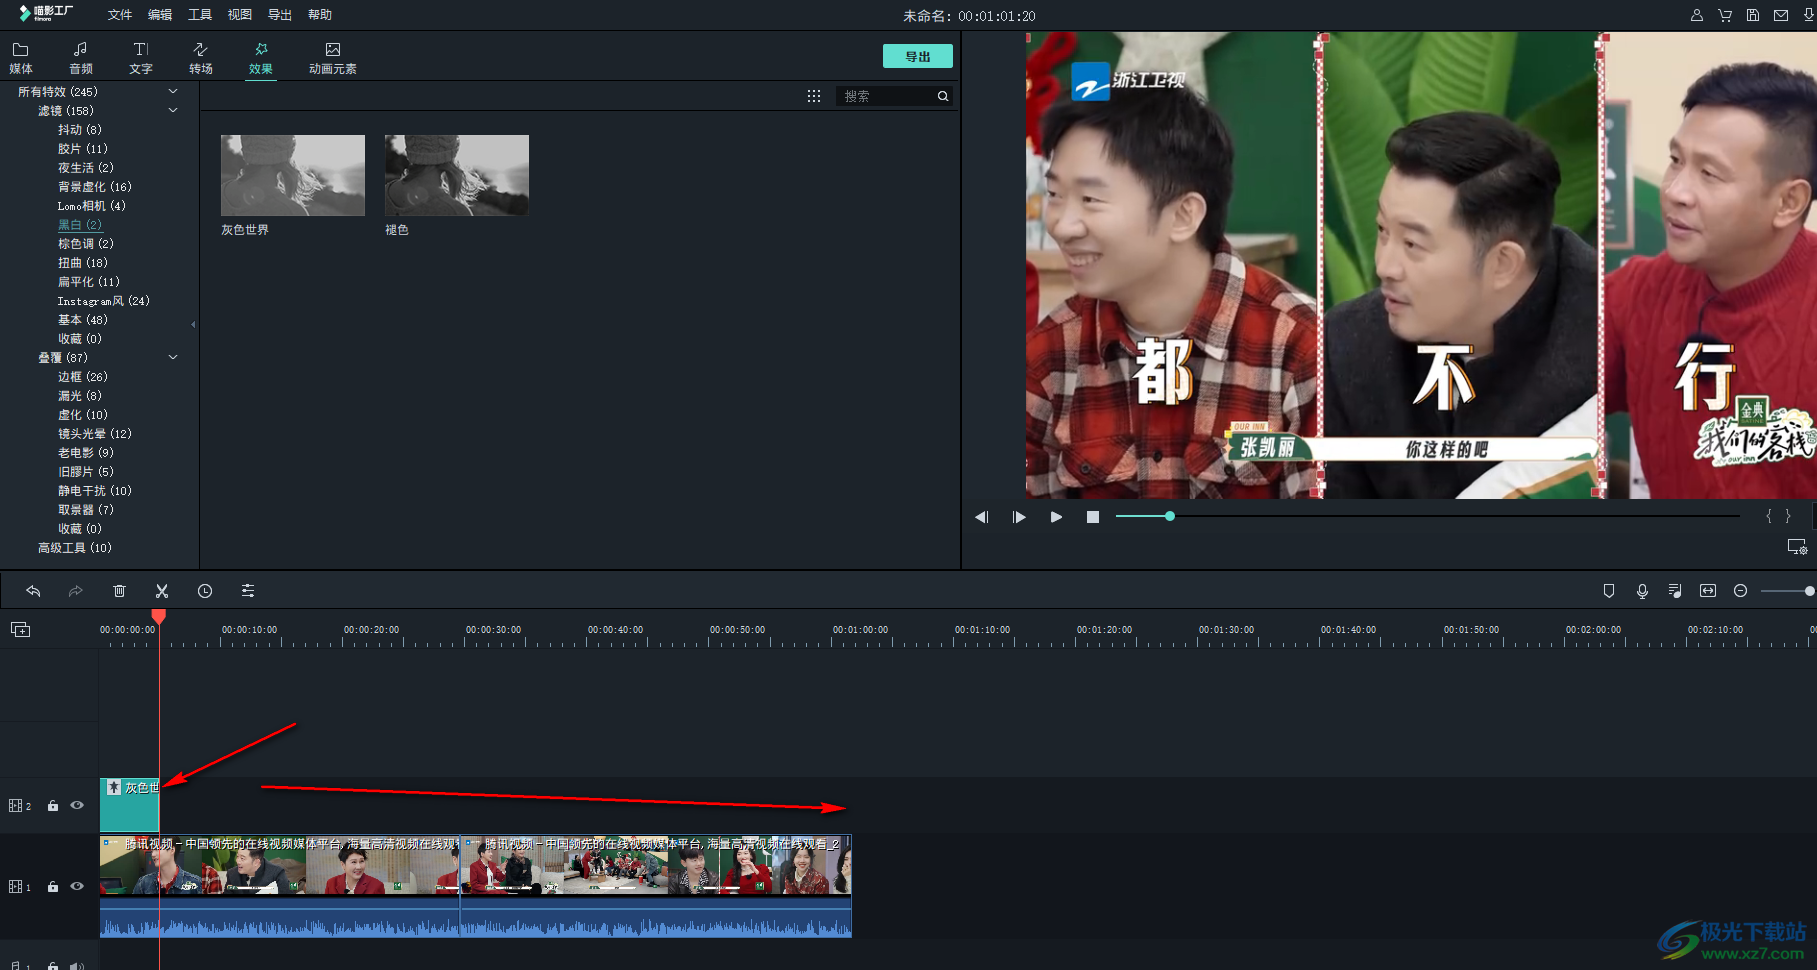Open the audio mixer icon
Image resolution: width=1817 pixels, height=970 pixels.
1675,591
